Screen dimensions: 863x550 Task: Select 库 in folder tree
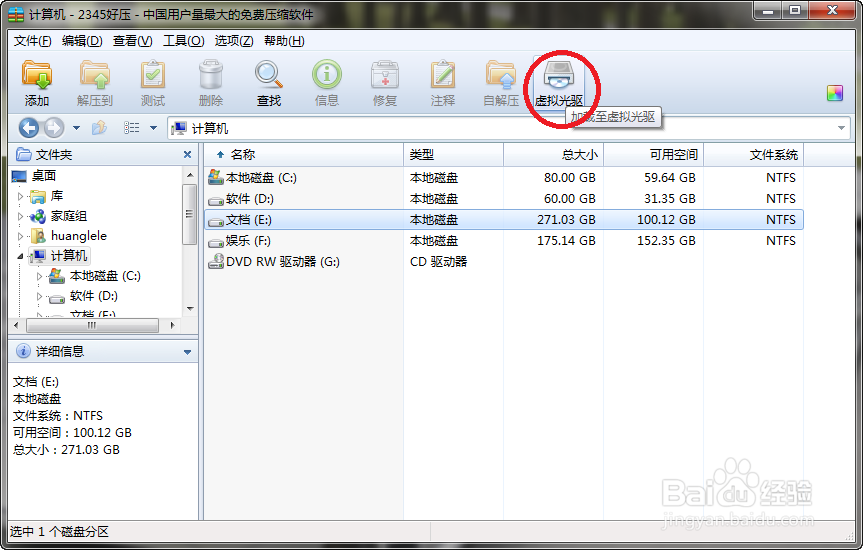[x=57, y=196]
